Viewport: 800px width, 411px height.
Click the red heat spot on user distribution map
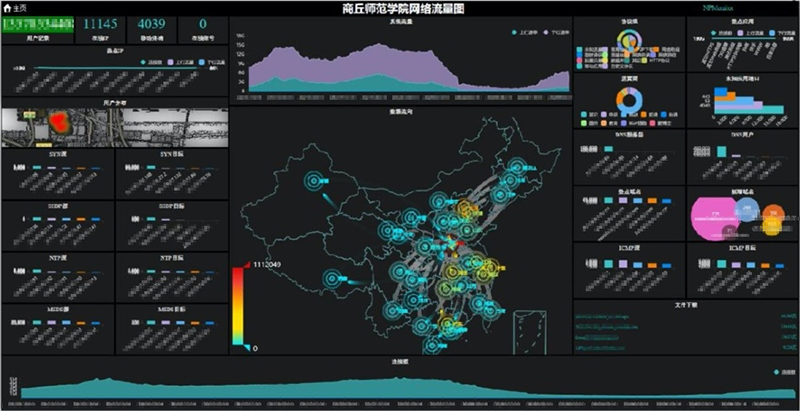pyautogui.click(x=61, y=121)
